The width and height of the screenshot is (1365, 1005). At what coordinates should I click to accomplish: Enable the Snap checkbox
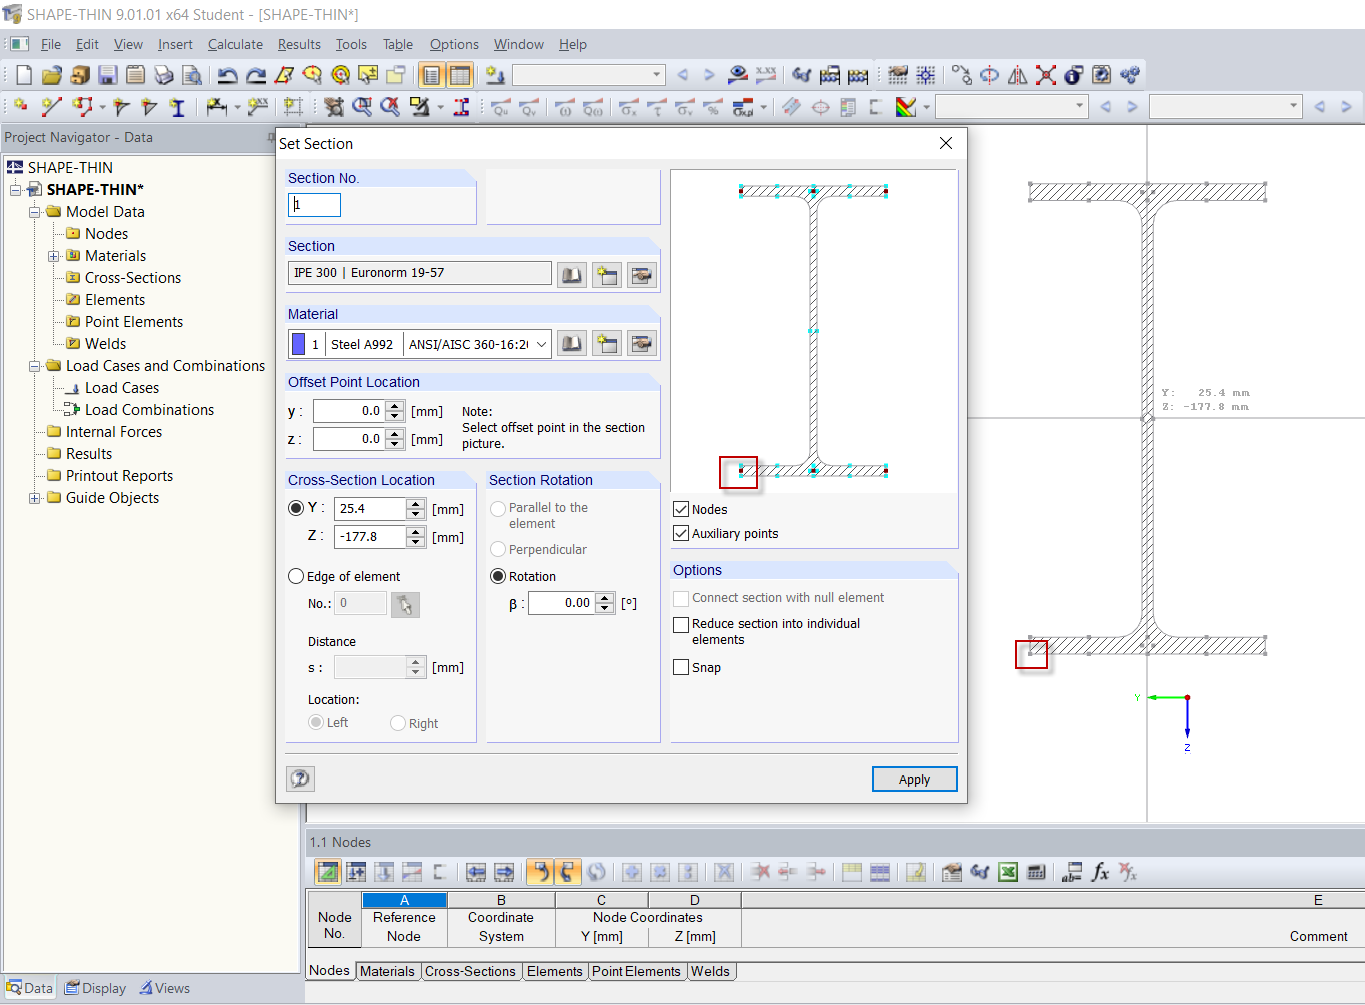681,667
